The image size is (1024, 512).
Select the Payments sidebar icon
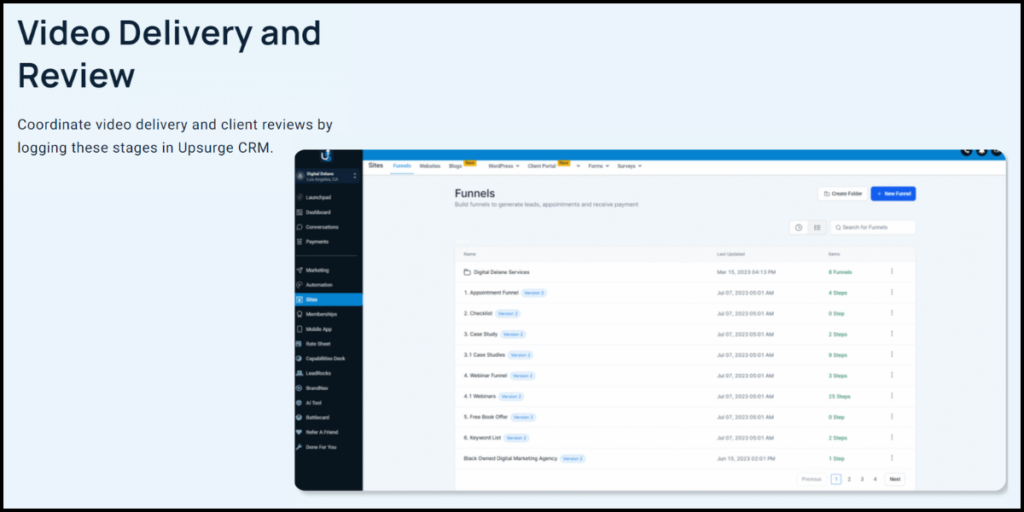299,242
